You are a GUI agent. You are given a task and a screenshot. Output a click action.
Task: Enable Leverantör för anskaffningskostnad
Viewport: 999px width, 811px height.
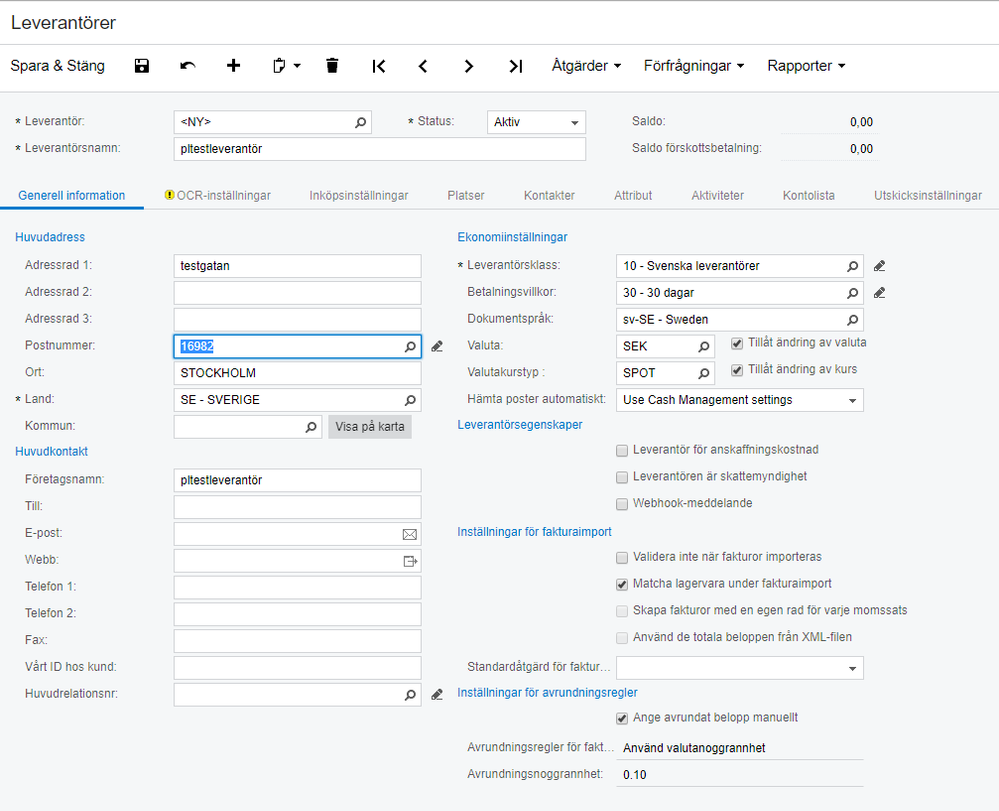[x=623, y=450]
